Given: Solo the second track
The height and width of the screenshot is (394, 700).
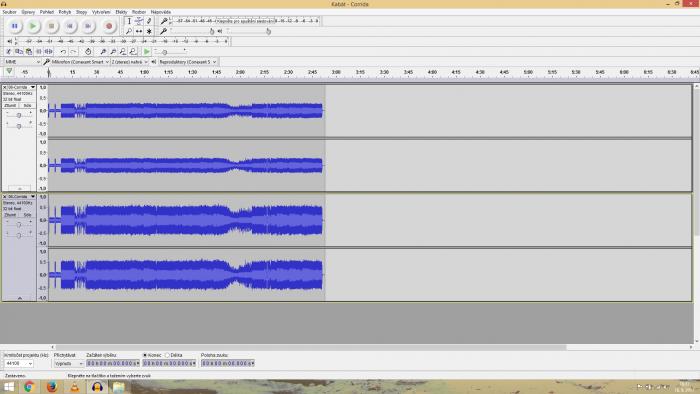Looking at the screenshot, I should tap(27, 215).
